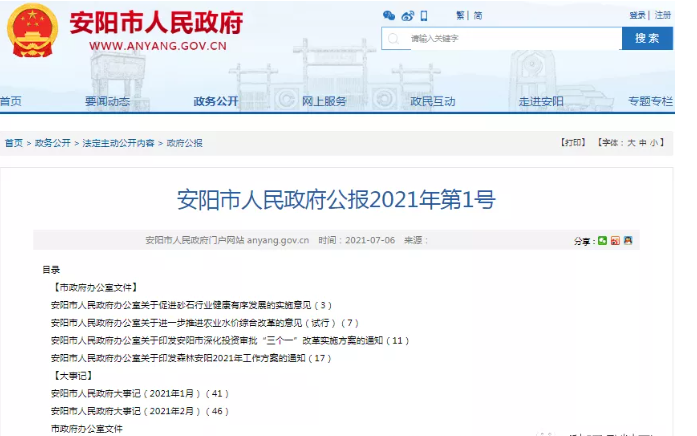
Task: Click the WeChat icon in the header
Action: pos(389,16)
